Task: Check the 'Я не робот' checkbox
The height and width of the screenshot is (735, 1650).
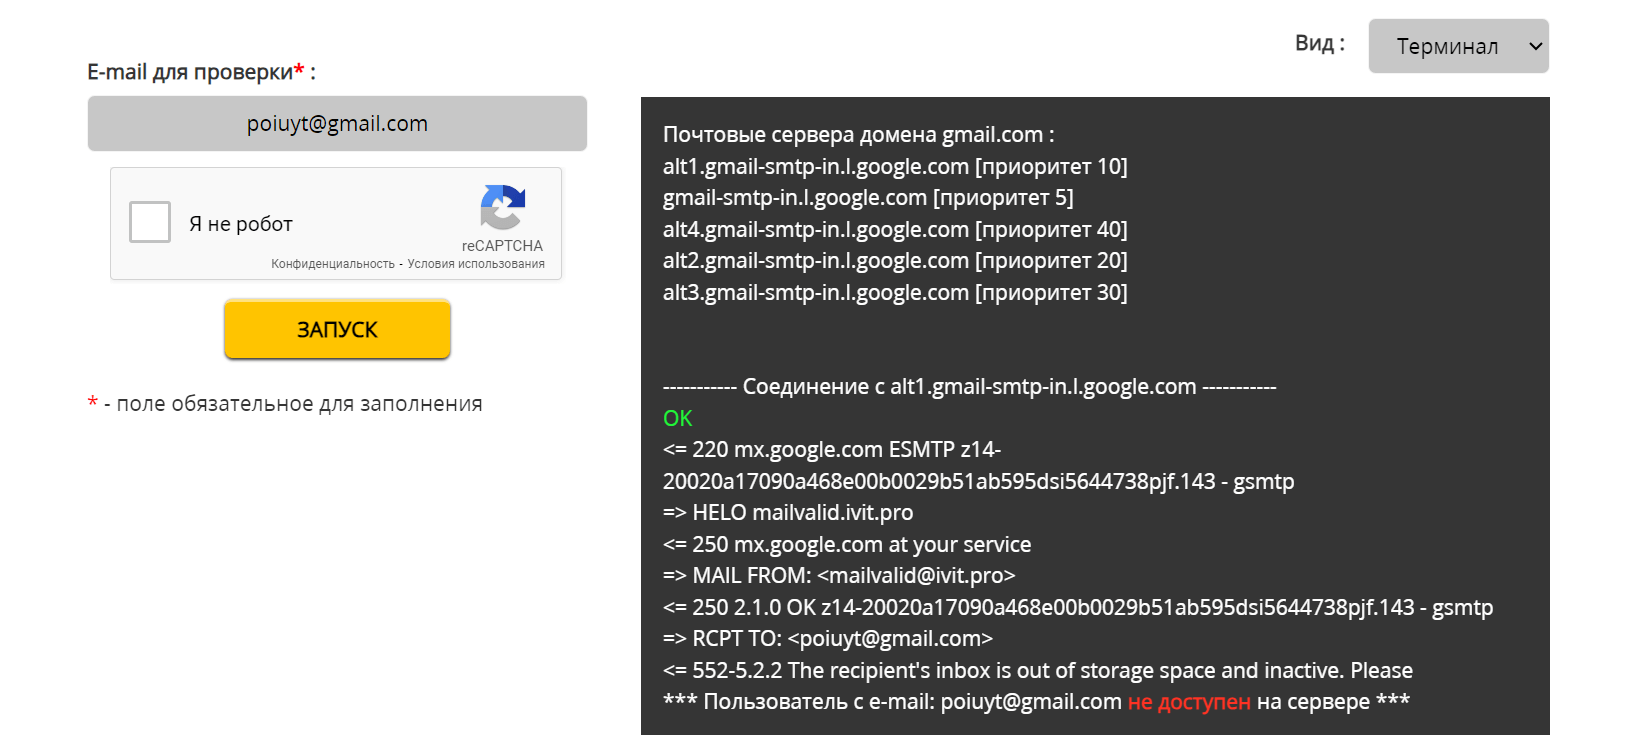Action: pyautogui.click(x=150, y=222)
